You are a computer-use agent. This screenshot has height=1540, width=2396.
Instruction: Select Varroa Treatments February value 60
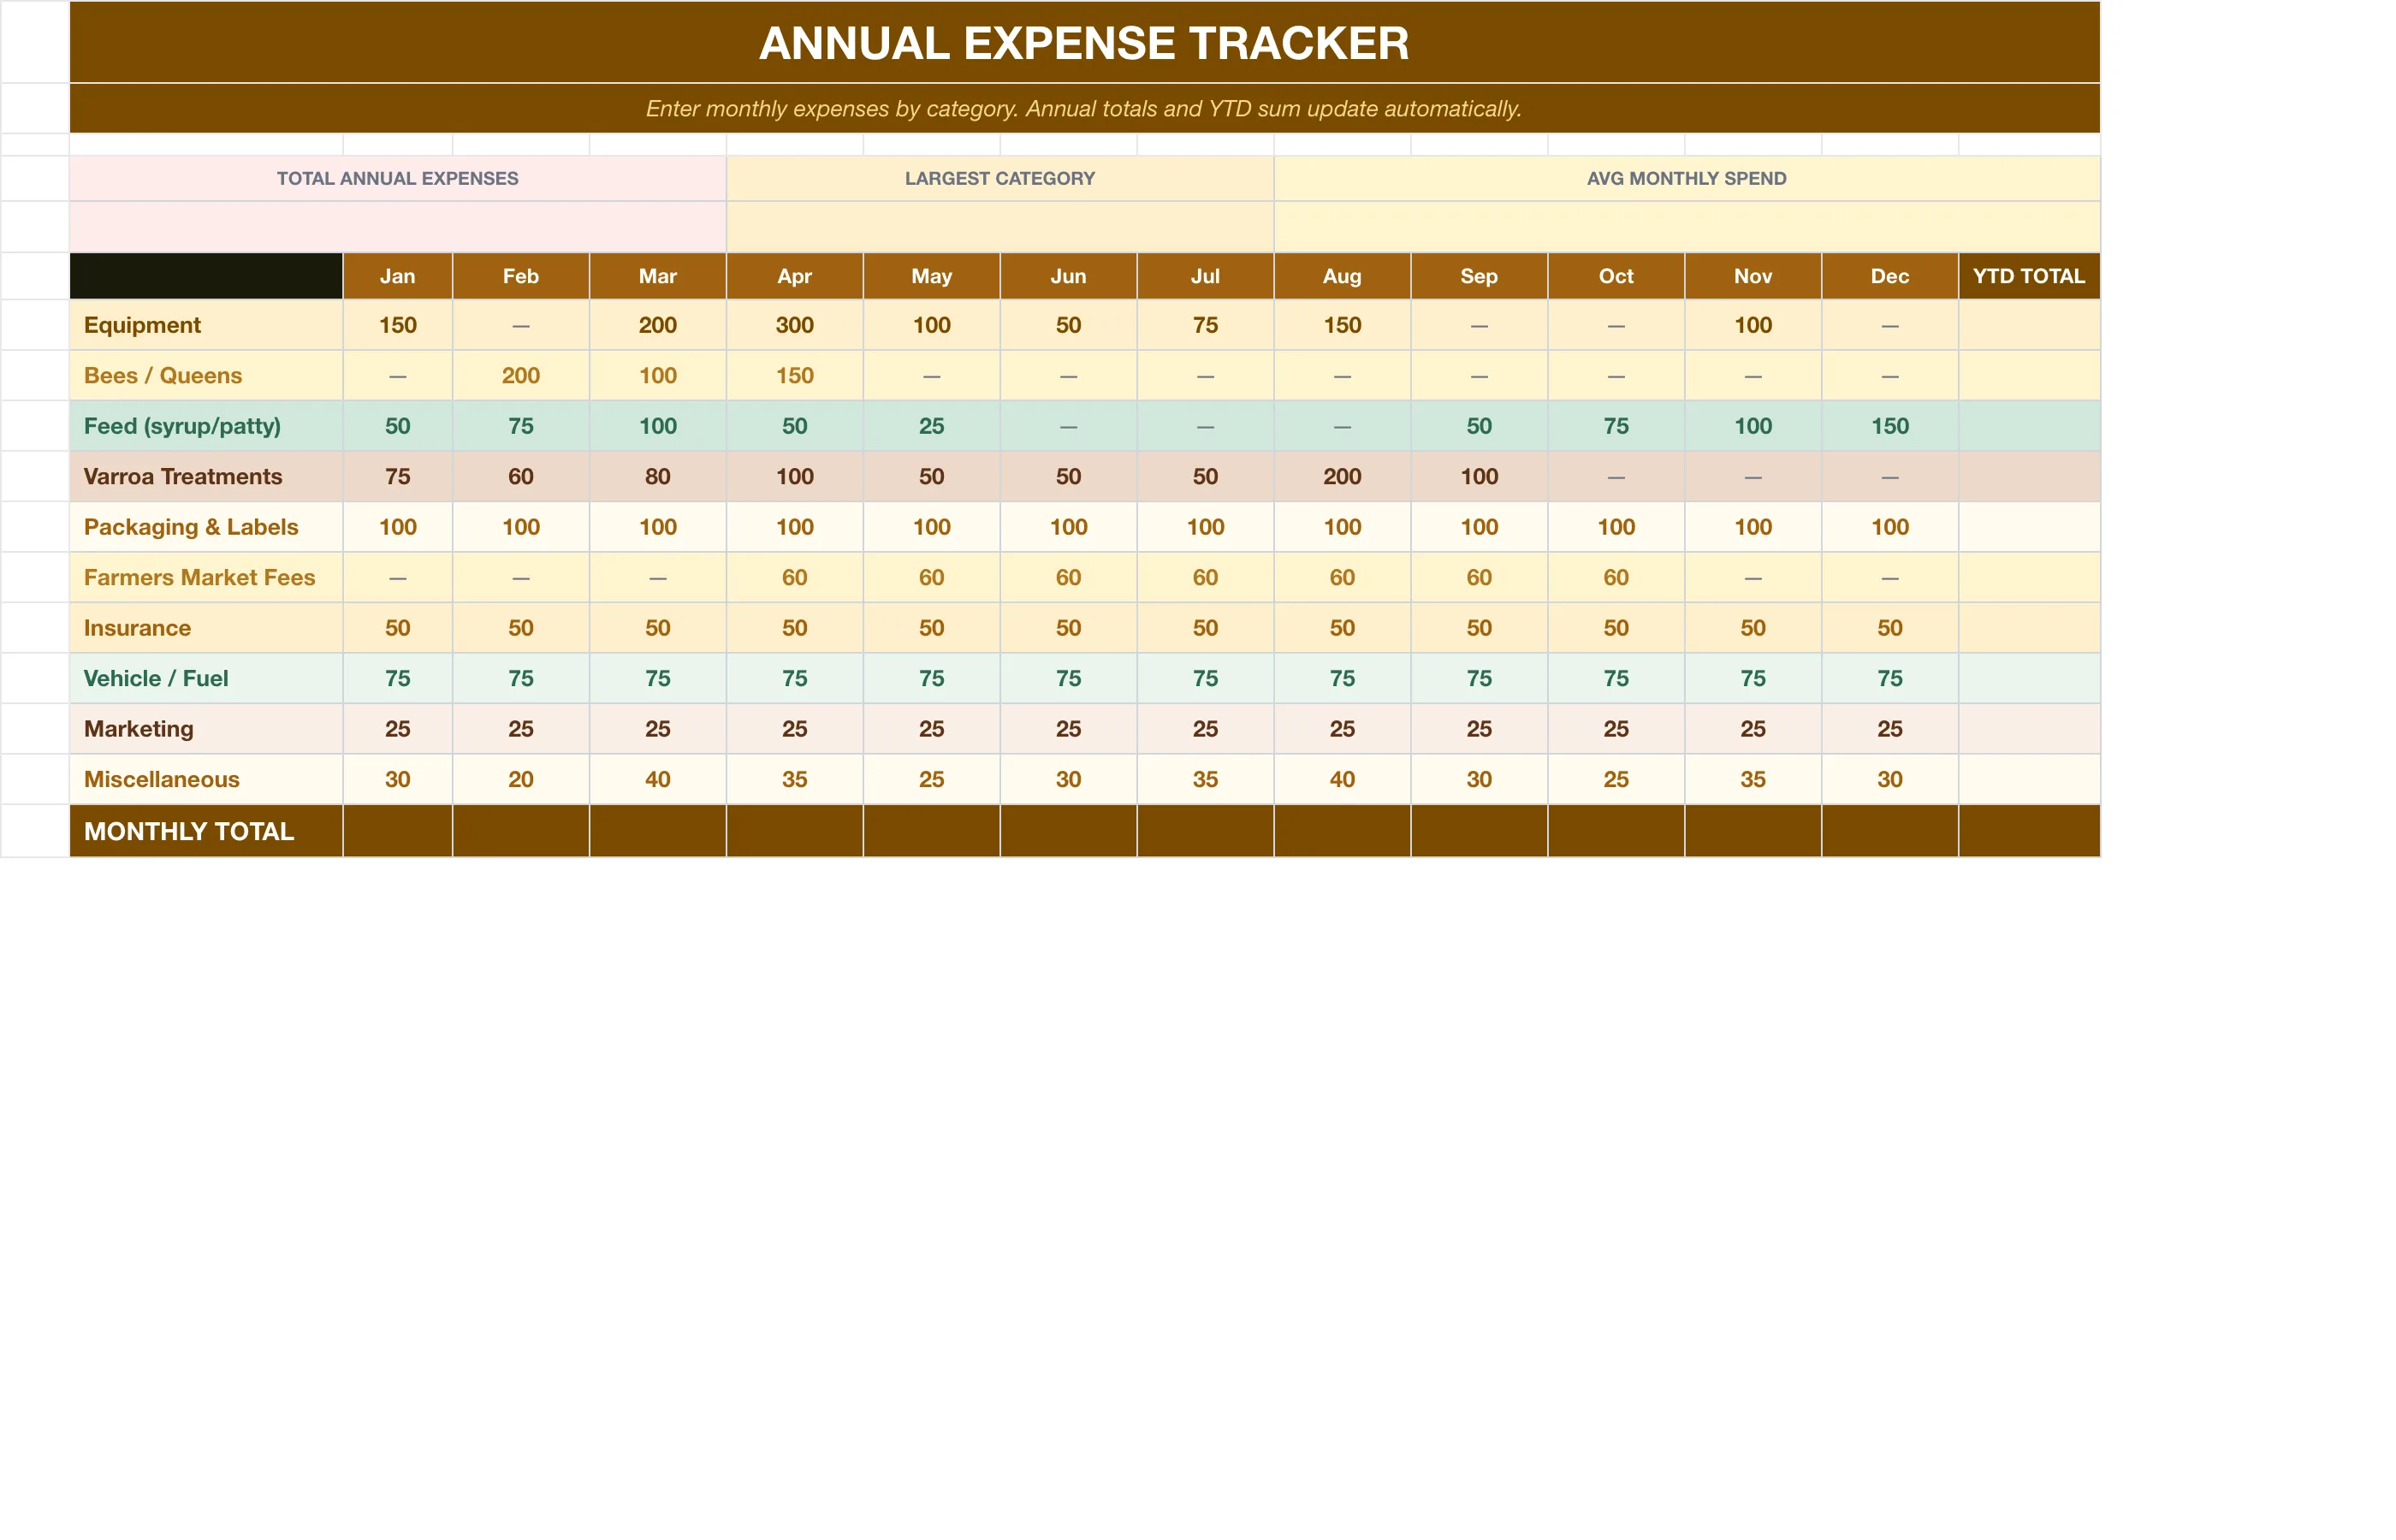(520, 476)
